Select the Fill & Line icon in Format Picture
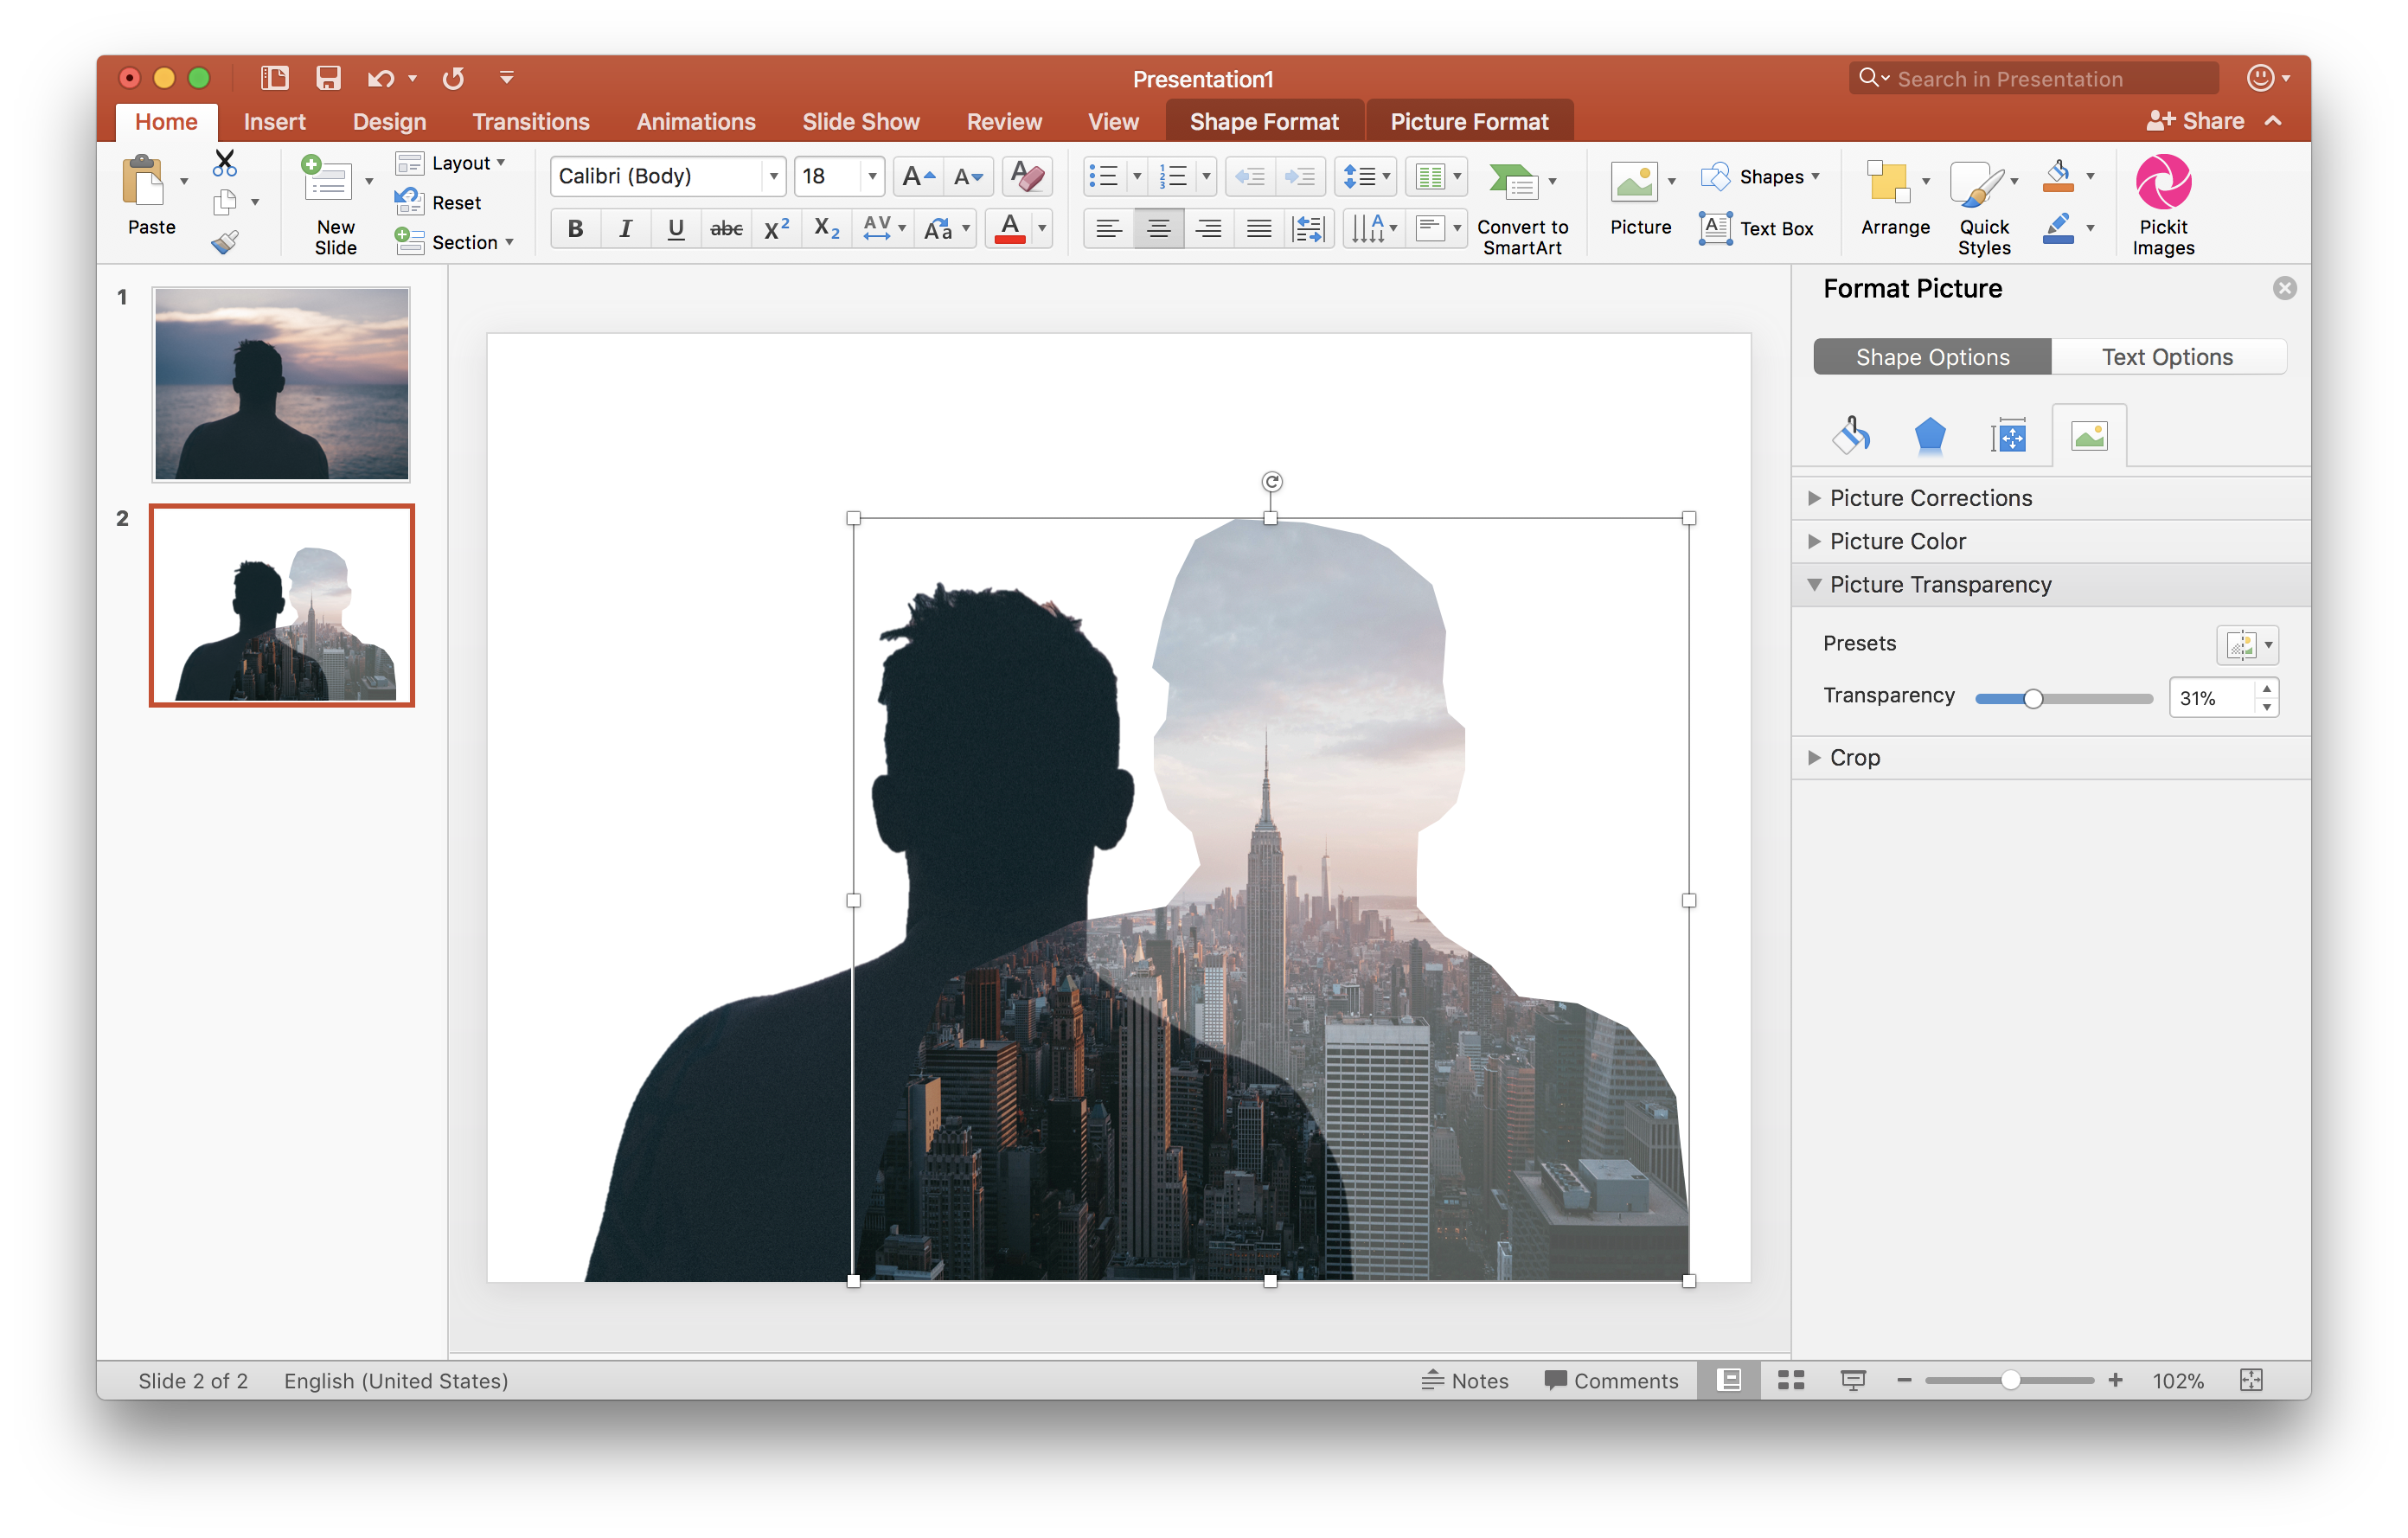 point(1851,434)
